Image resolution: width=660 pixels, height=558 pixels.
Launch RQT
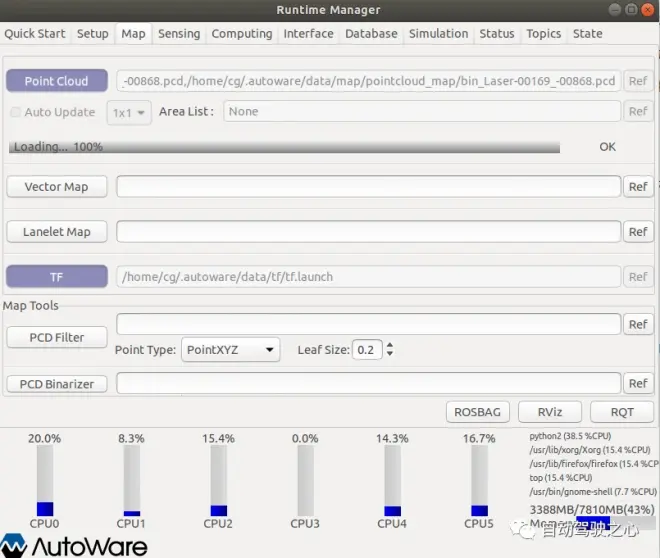click(x=622, y=412)
